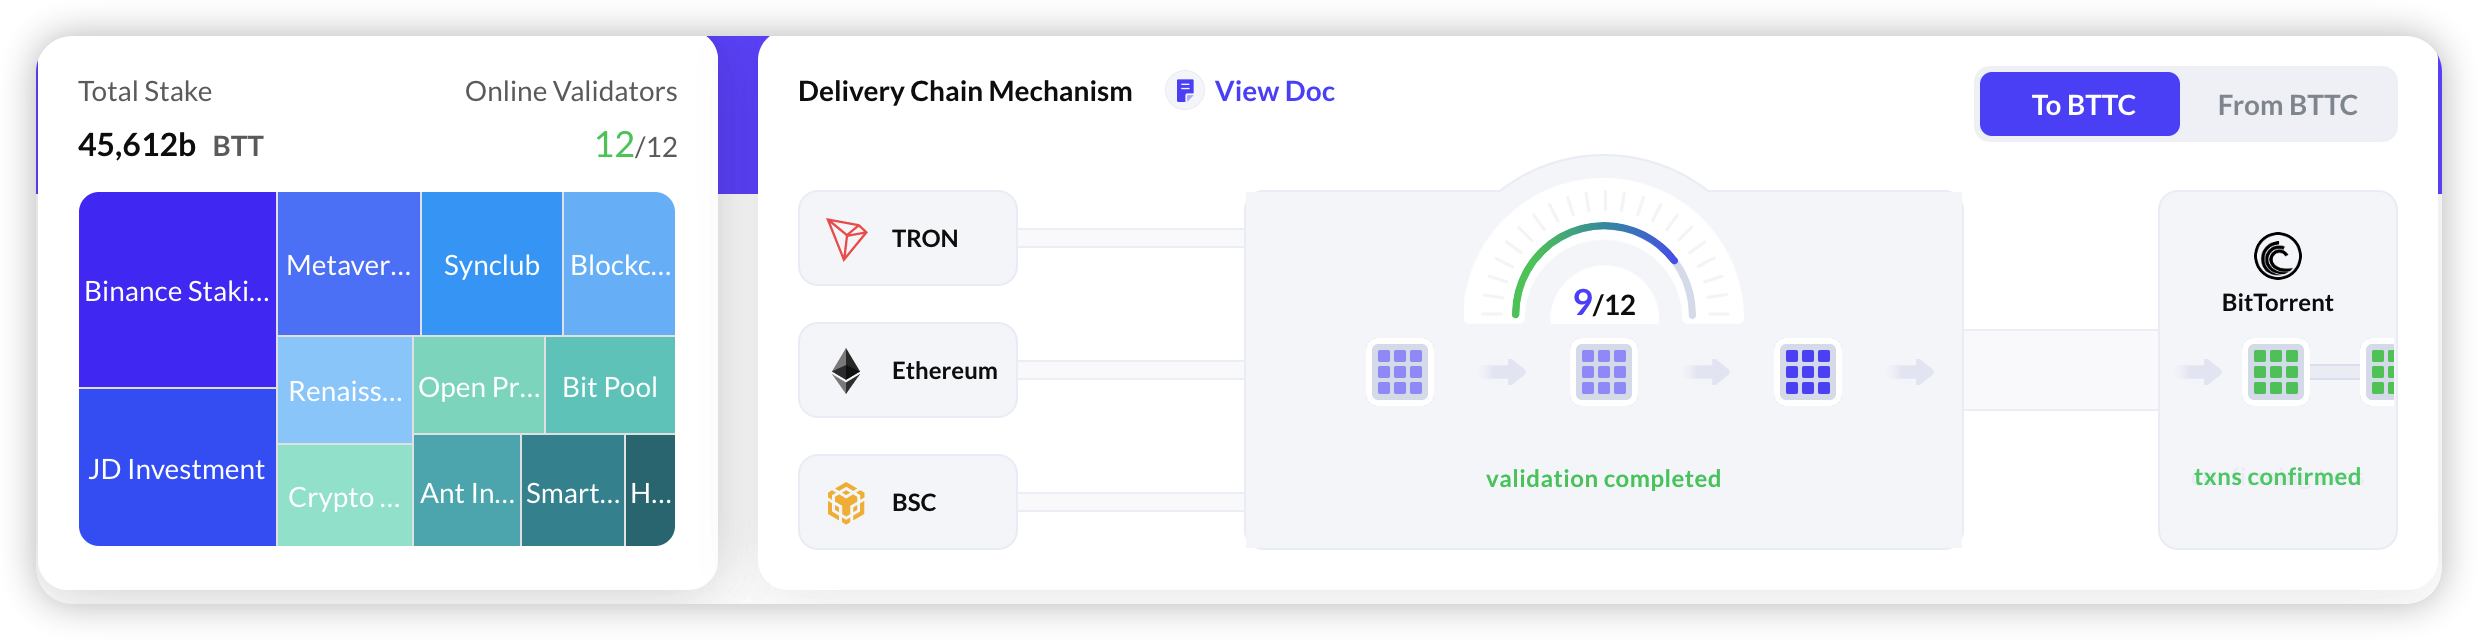Click the validation completed status text

click(x=1602, y=478)
